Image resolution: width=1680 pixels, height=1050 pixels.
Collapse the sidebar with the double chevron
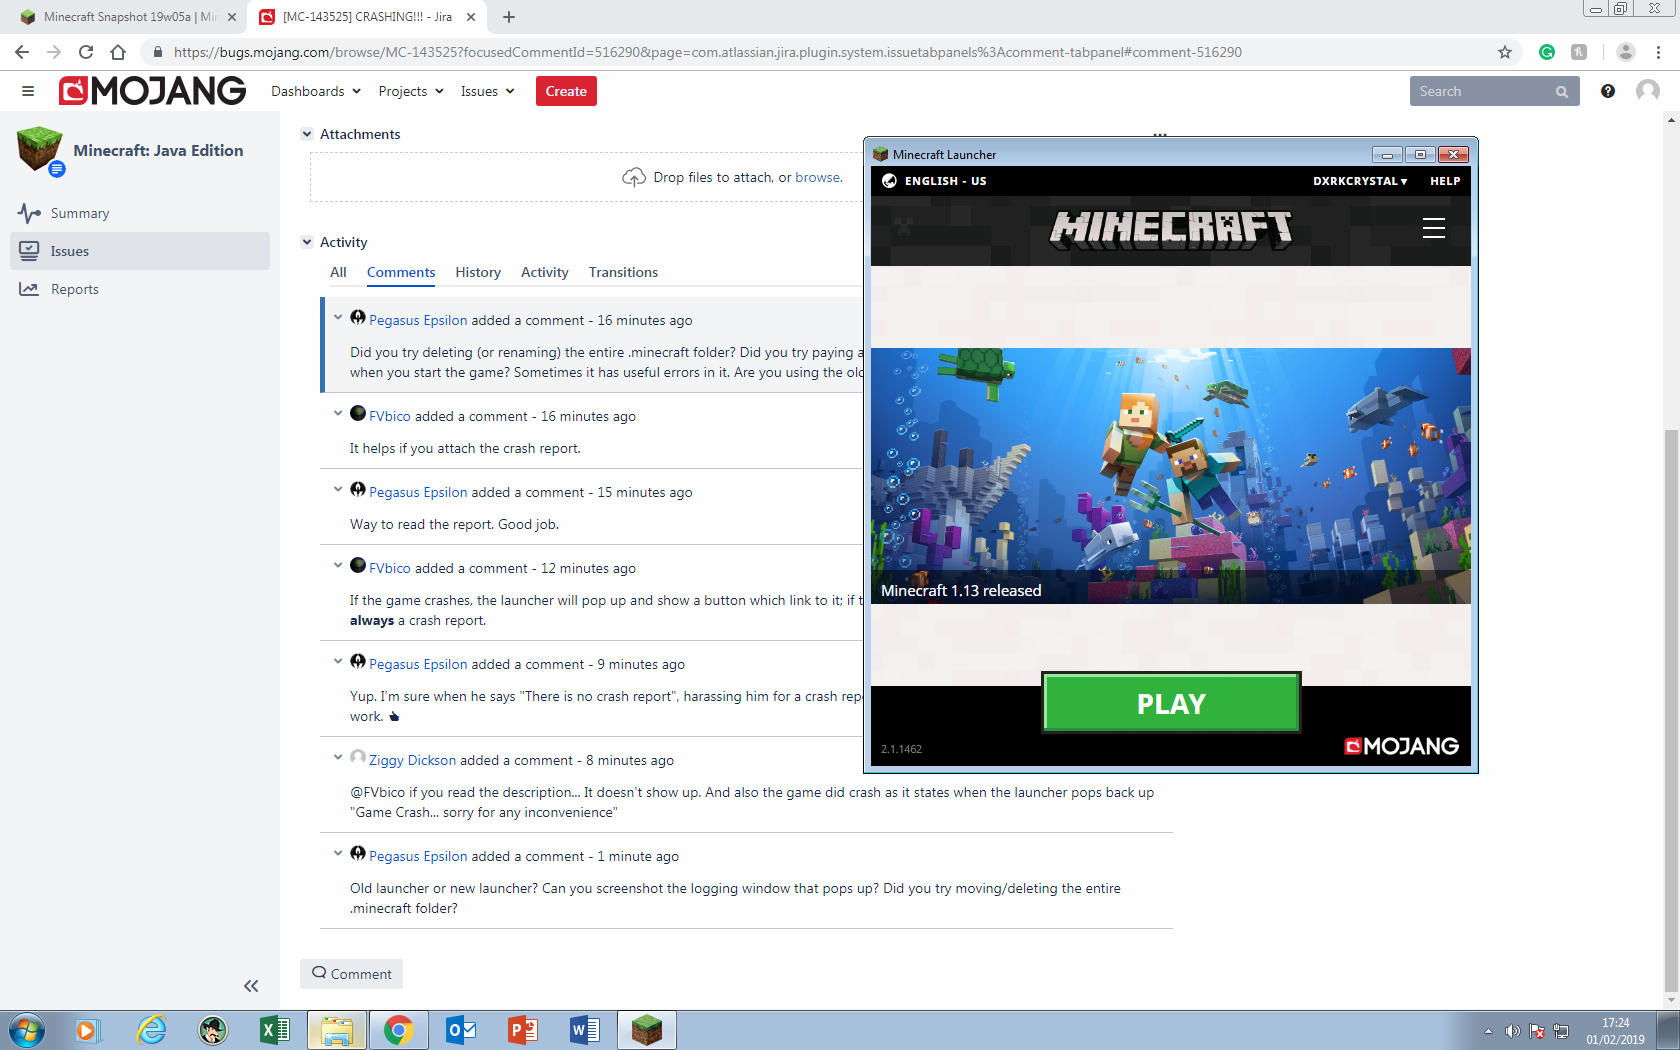(251, 986)
